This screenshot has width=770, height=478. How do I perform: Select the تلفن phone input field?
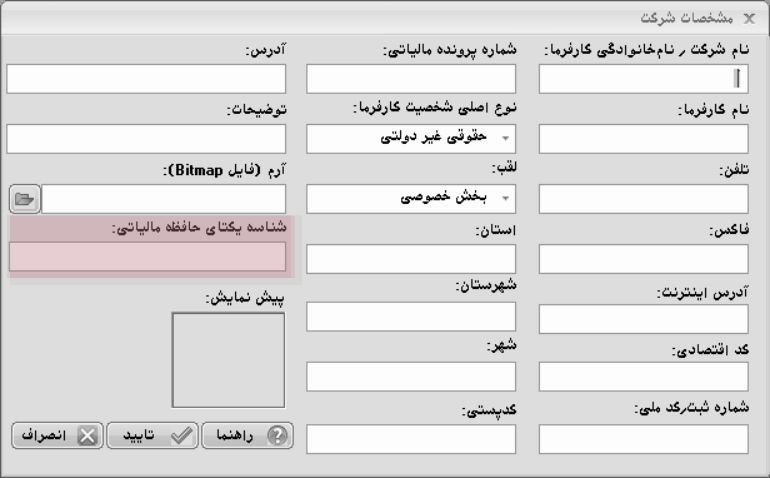pos(643,198)
